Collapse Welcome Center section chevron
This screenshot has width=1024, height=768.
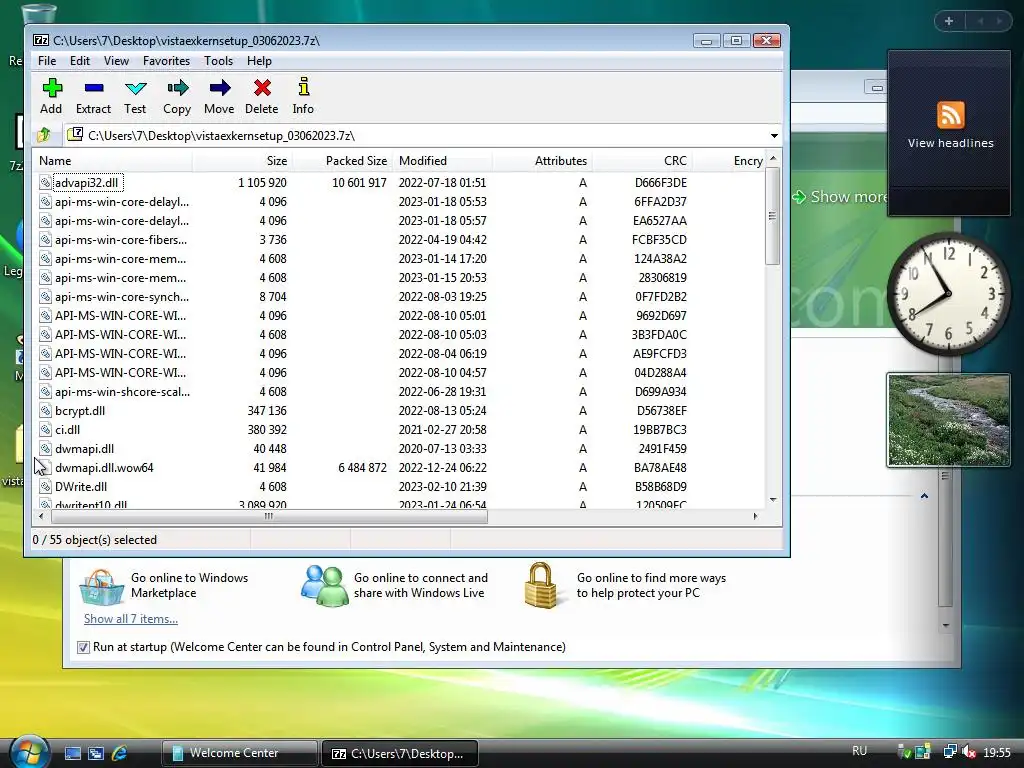click(x=924, y=496)
